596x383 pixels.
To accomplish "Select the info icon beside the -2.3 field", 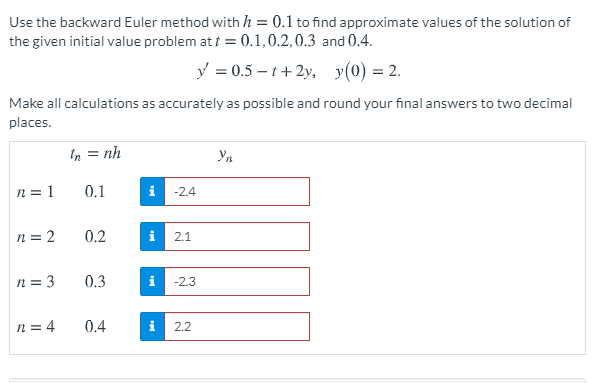I will tap(152, 282).
